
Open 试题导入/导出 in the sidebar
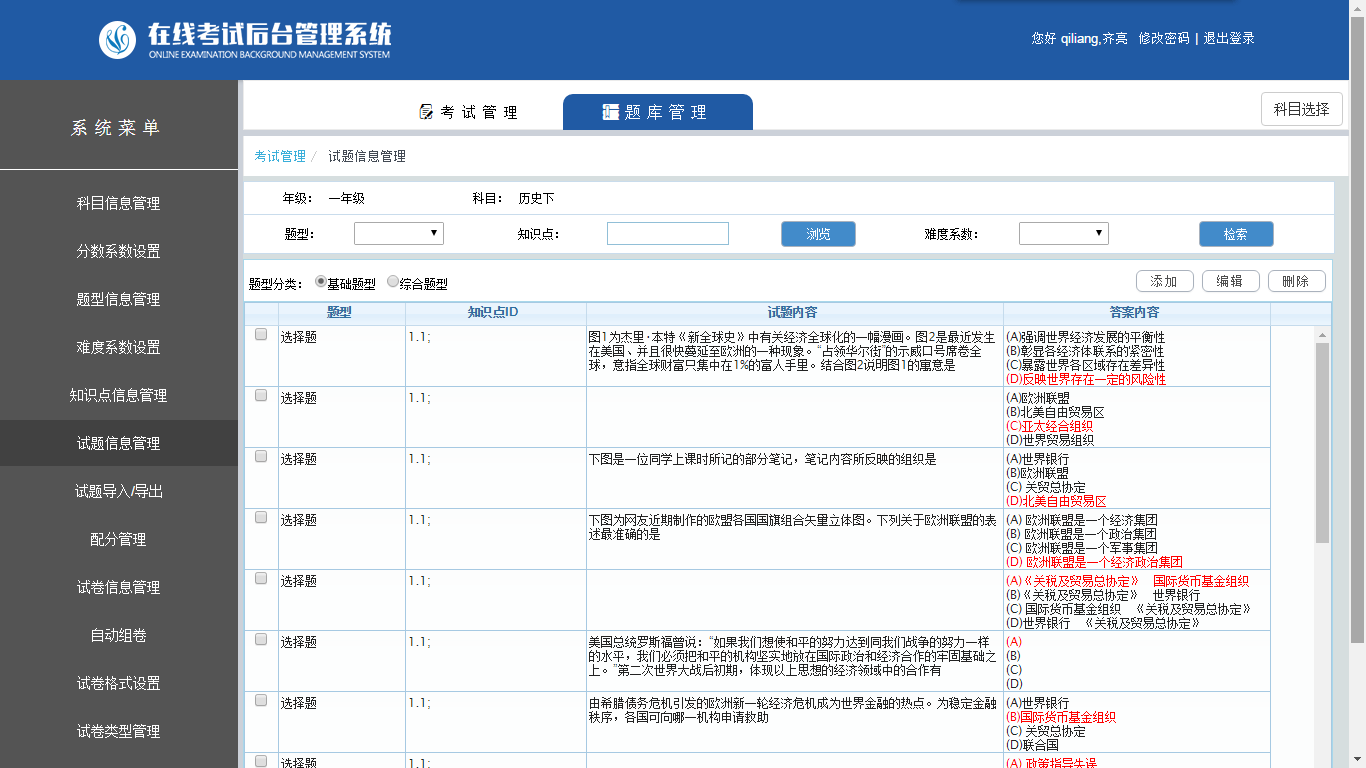[x=119, y=491]
